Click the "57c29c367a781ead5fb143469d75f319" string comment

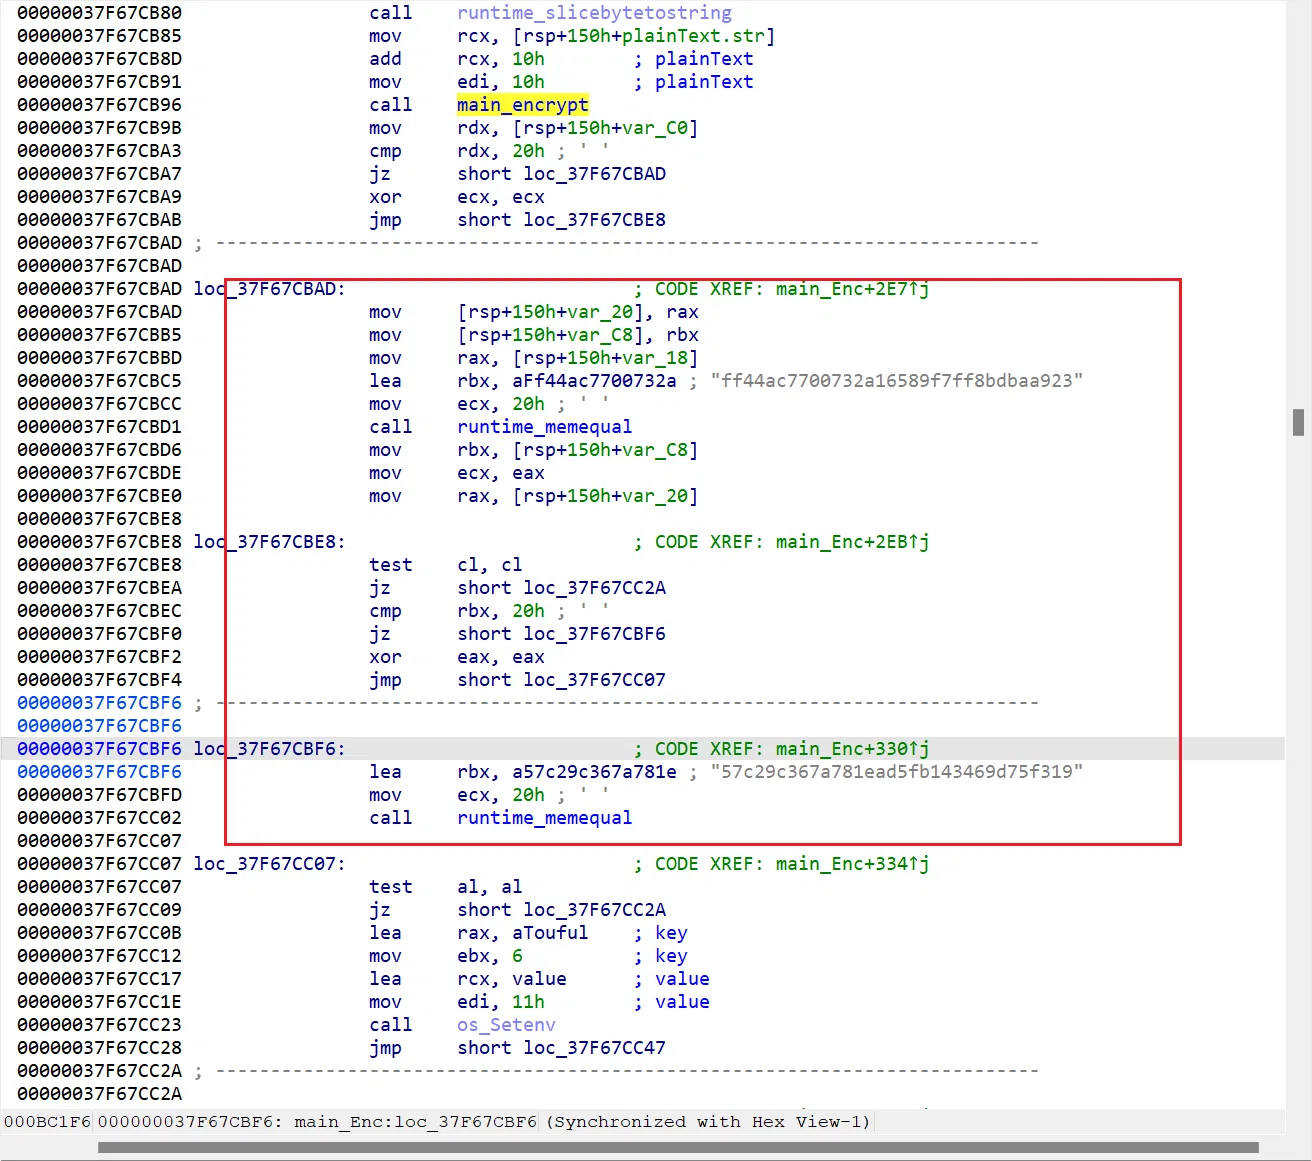pyautogui.click(x=897, y=772)
